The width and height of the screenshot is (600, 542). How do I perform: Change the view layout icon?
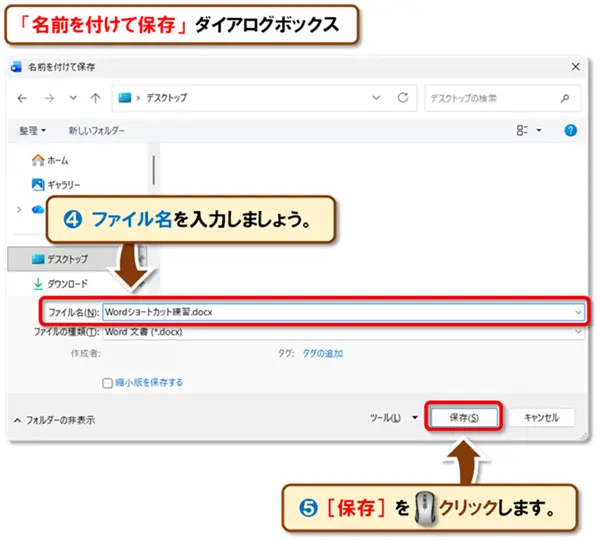[522, 131]
